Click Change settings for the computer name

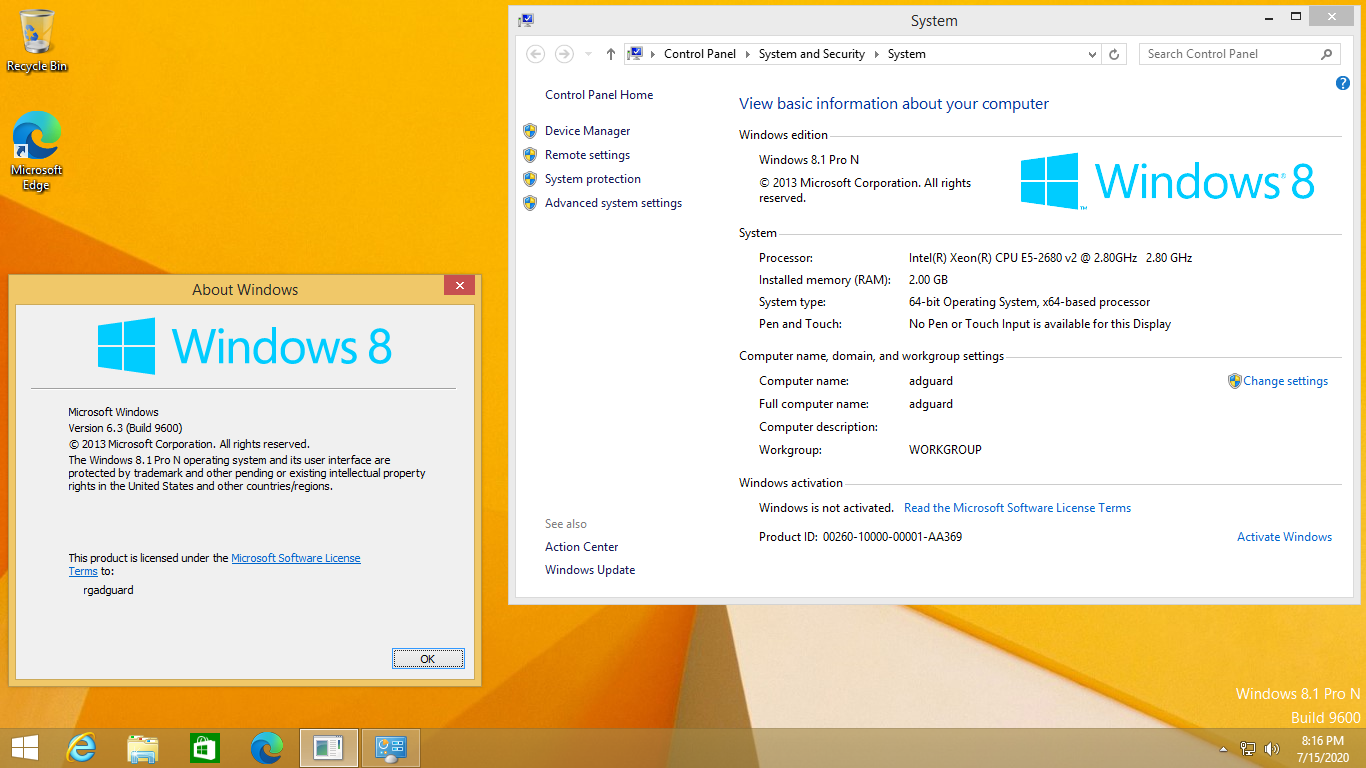point(1285,381)
